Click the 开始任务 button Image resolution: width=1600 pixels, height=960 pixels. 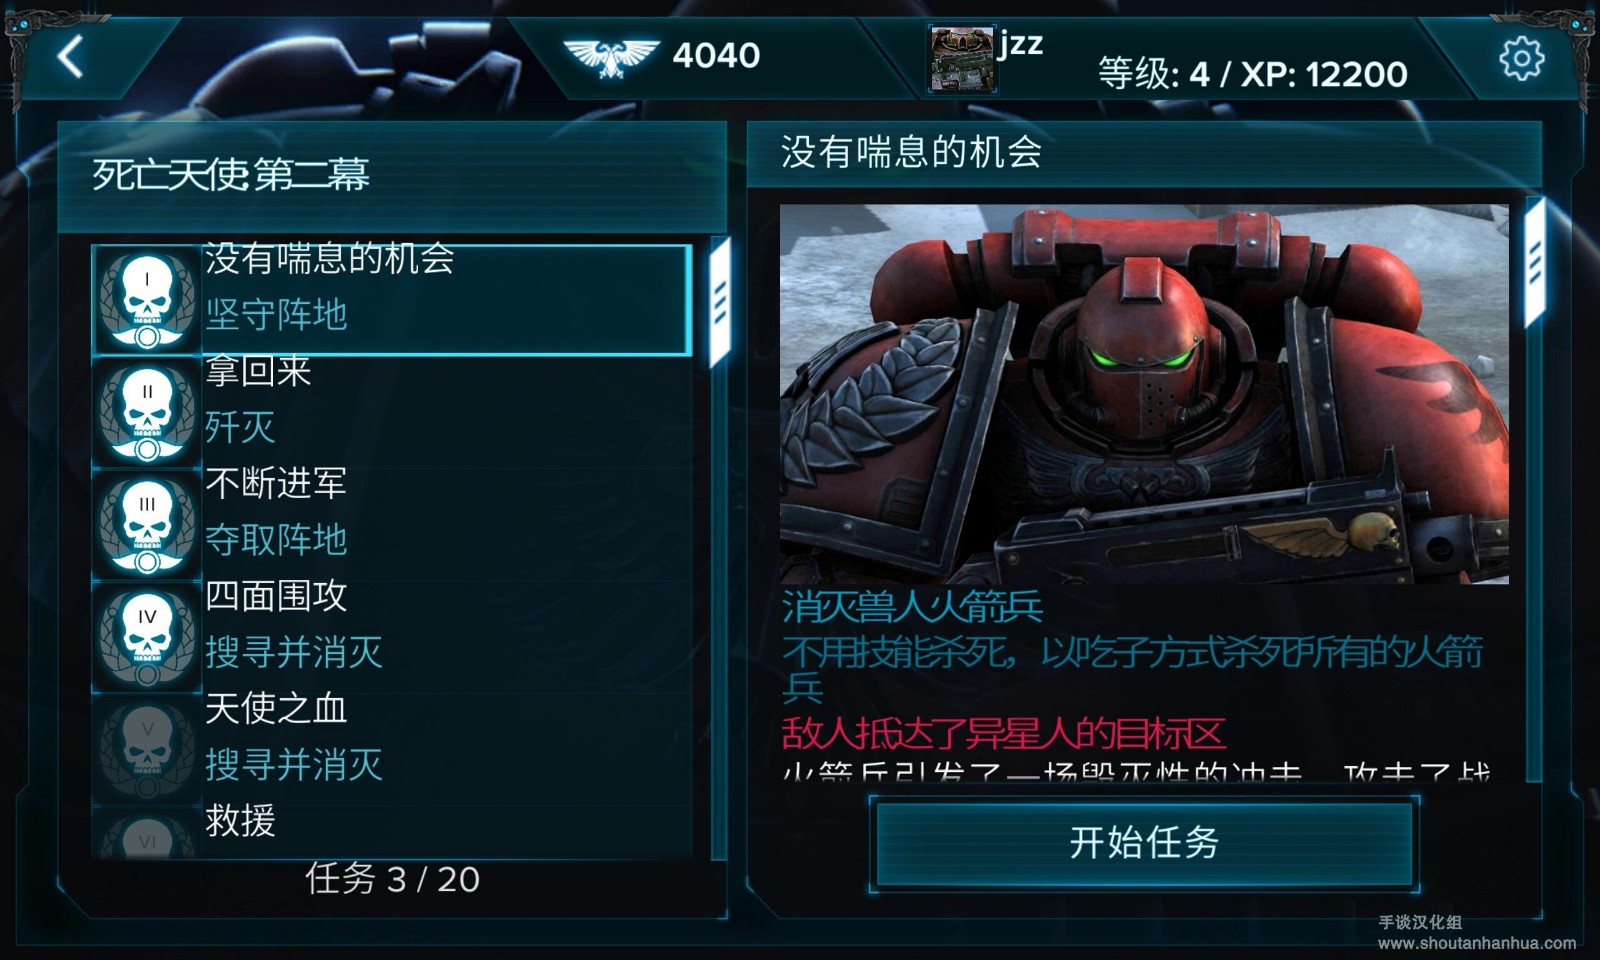click(x=1144, y=842)
